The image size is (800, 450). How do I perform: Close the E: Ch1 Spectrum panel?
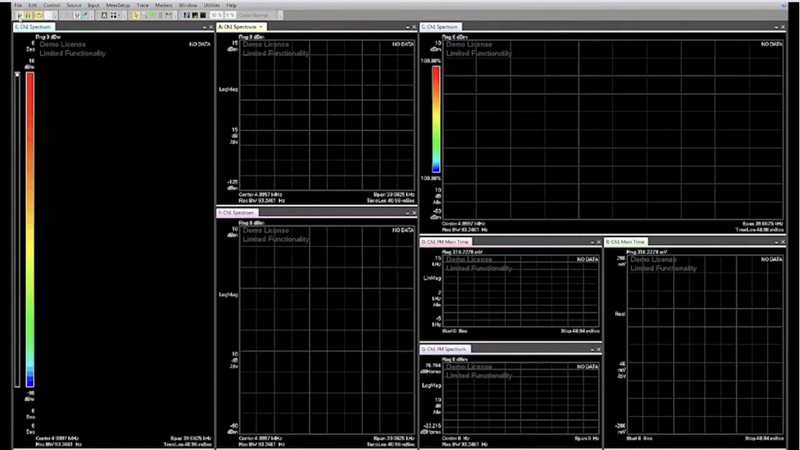(211, 27)
